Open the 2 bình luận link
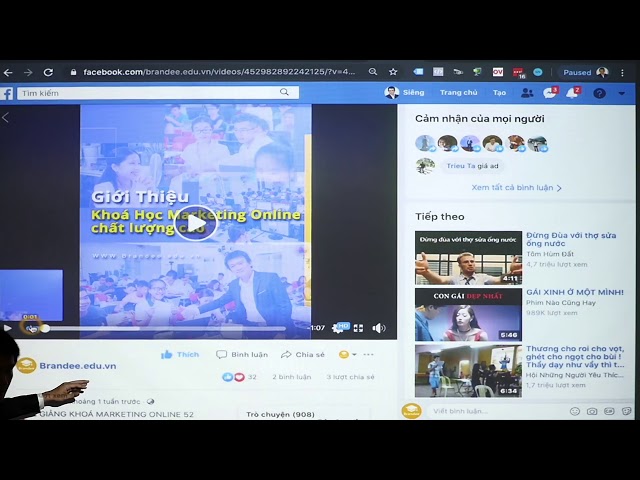Screen dimensions: 640x480 coord(291,377)
